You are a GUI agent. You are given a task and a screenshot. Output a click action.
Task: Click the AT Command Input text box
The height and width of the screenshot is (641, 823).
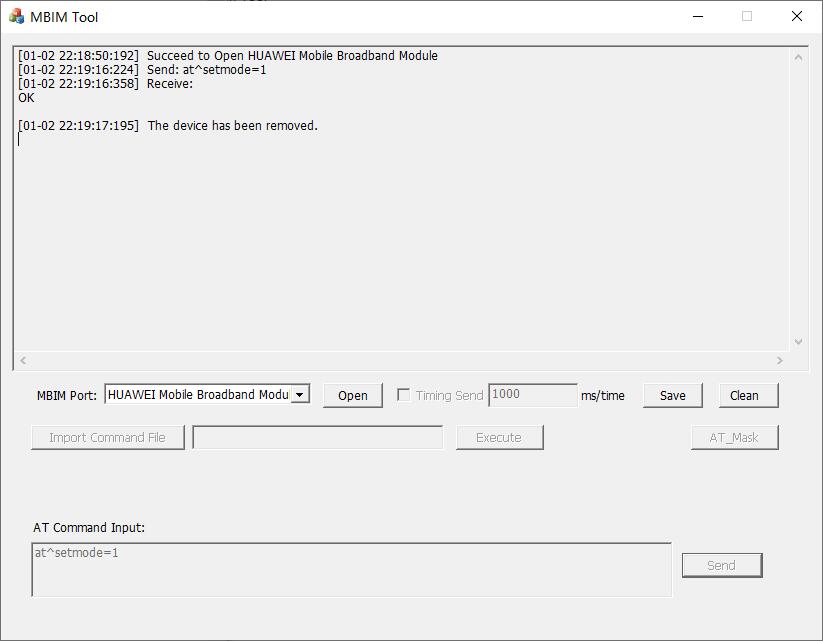pyautogui.click(x=352, y=570)
